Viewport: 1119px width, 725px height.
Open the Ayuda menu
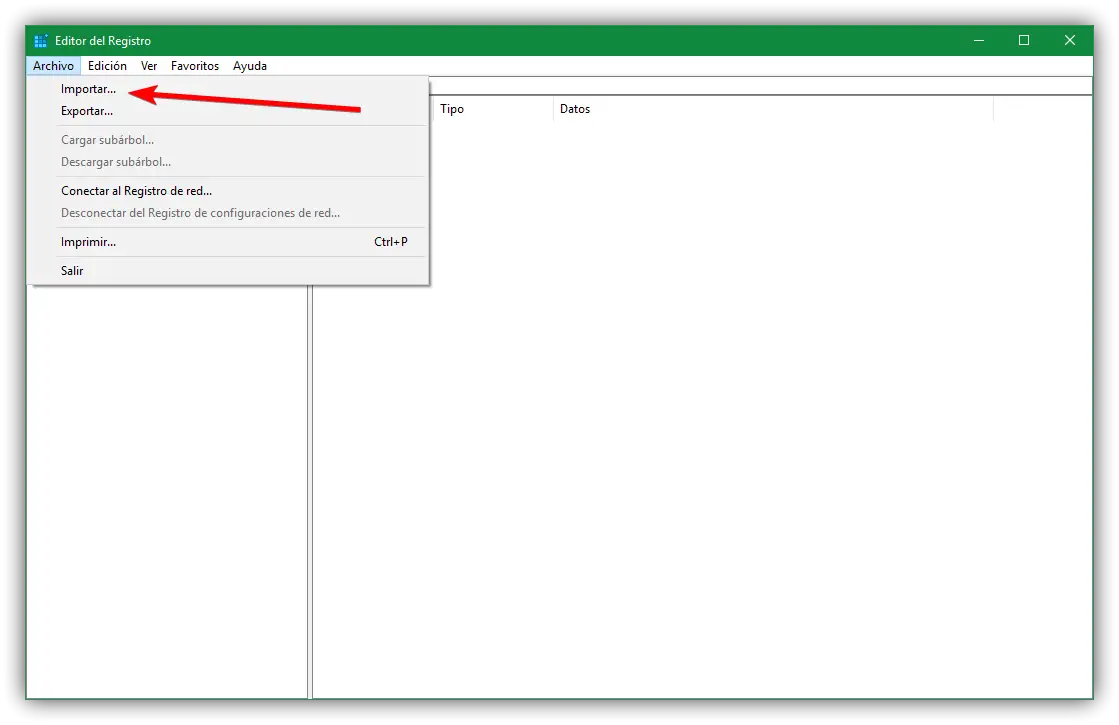pyautogui.click(x=250, y=66)
